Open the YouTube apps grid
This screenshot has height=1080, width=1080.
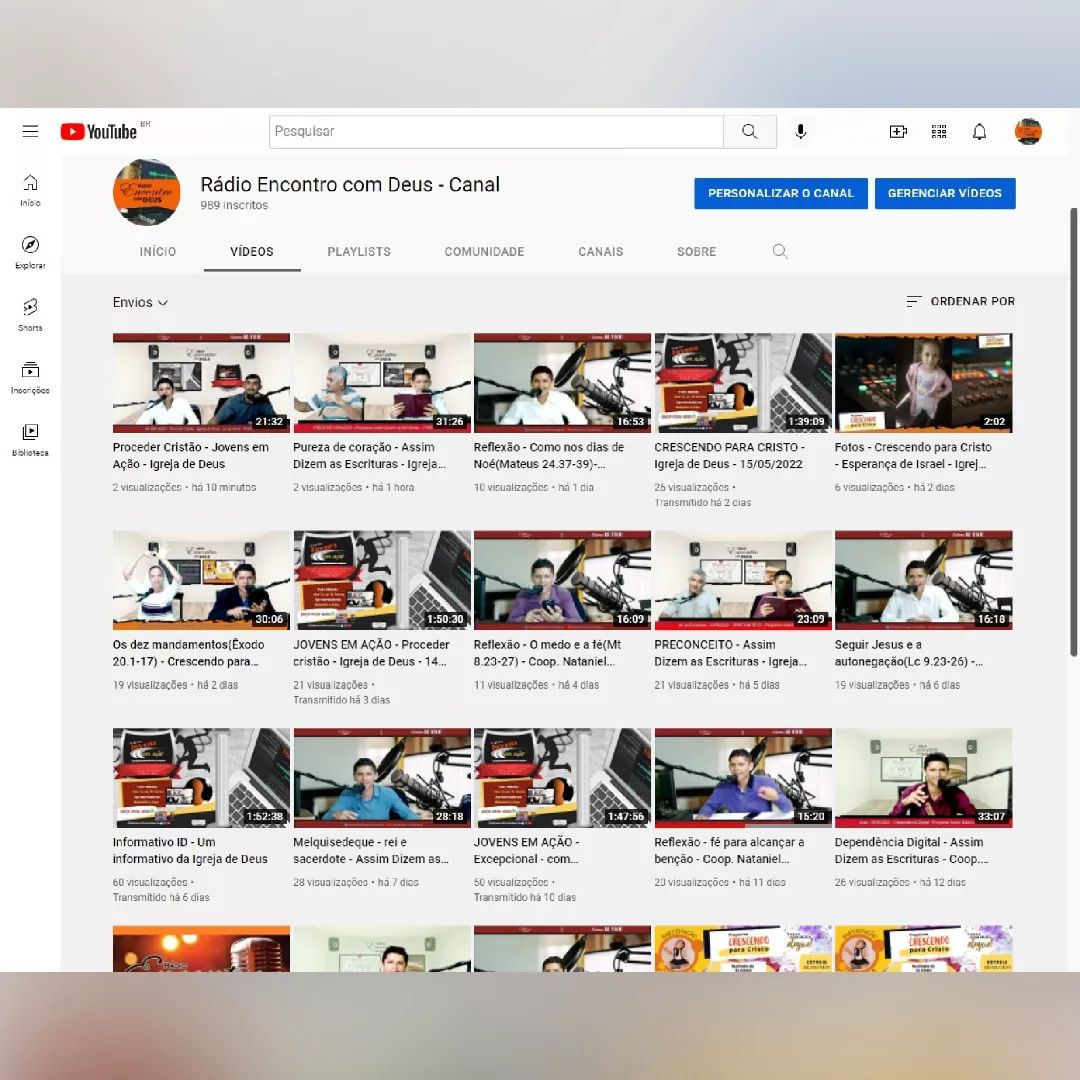click(x=939, y=132)
